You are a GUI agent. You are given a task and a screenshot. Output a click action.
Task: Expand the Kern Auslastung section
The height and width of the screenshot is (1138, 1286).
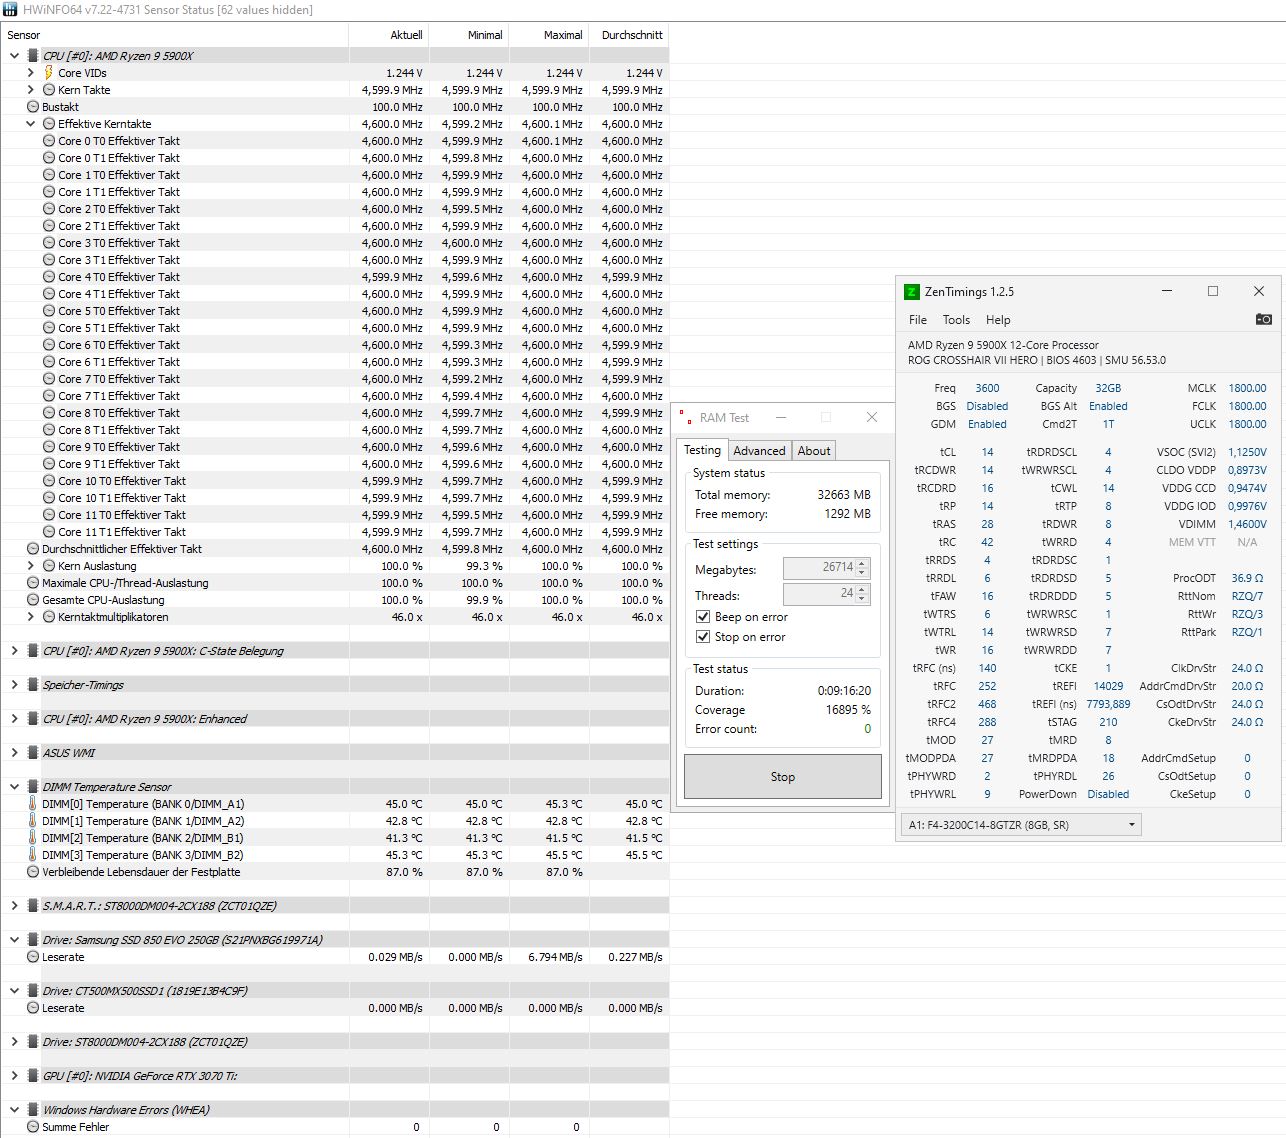tap(30, 565)
